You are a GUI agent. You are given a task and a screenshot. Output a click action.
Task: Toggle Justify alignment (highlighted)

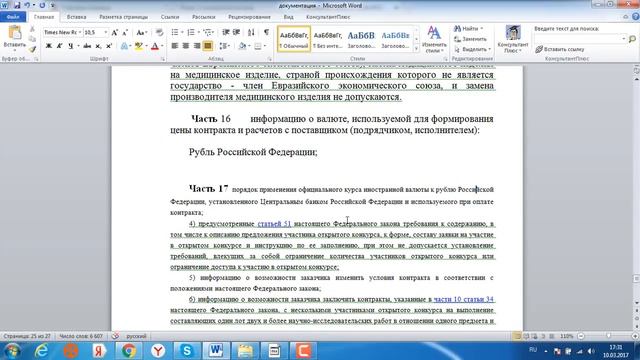point(208,46)
